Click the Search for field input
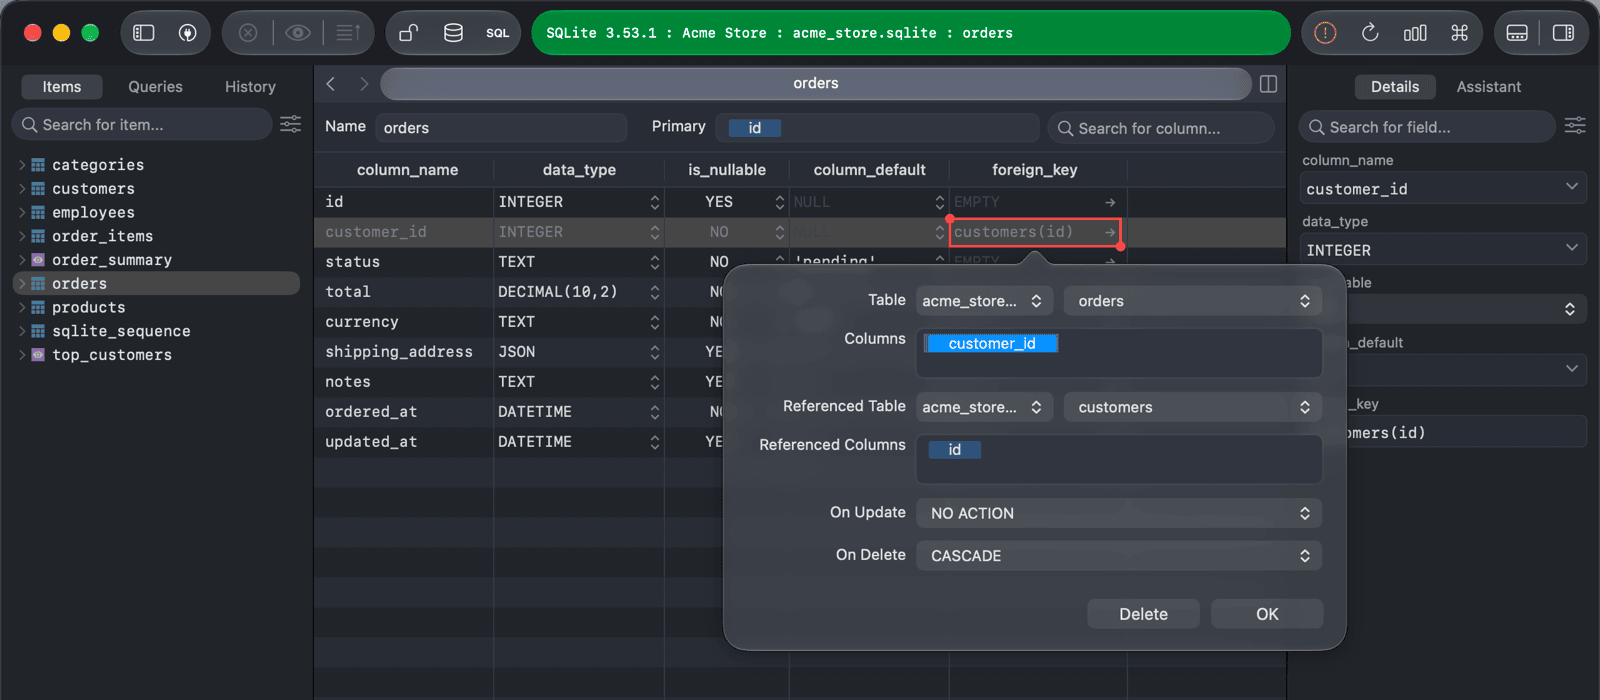 pyautogui.click(x=1427, y=127)
